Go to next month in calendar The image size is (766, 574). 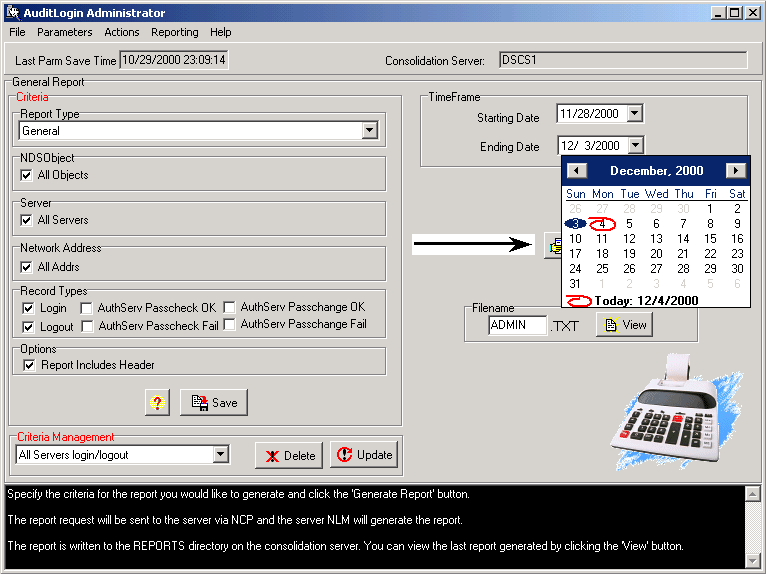click(x=736, y=170)
